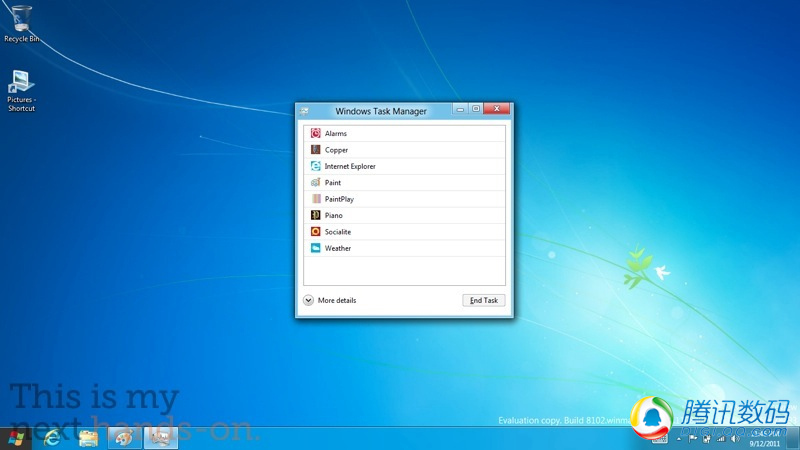Click the "Socialite" task name

point(338,232)
